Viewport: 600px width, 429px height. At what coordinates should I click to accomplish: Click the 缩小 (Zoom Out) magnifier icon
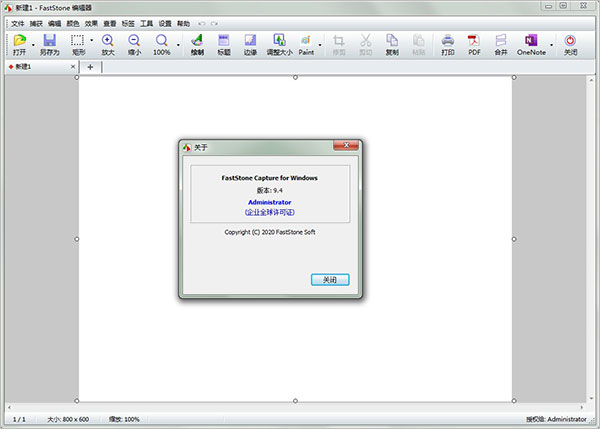(x=134, y=40)
